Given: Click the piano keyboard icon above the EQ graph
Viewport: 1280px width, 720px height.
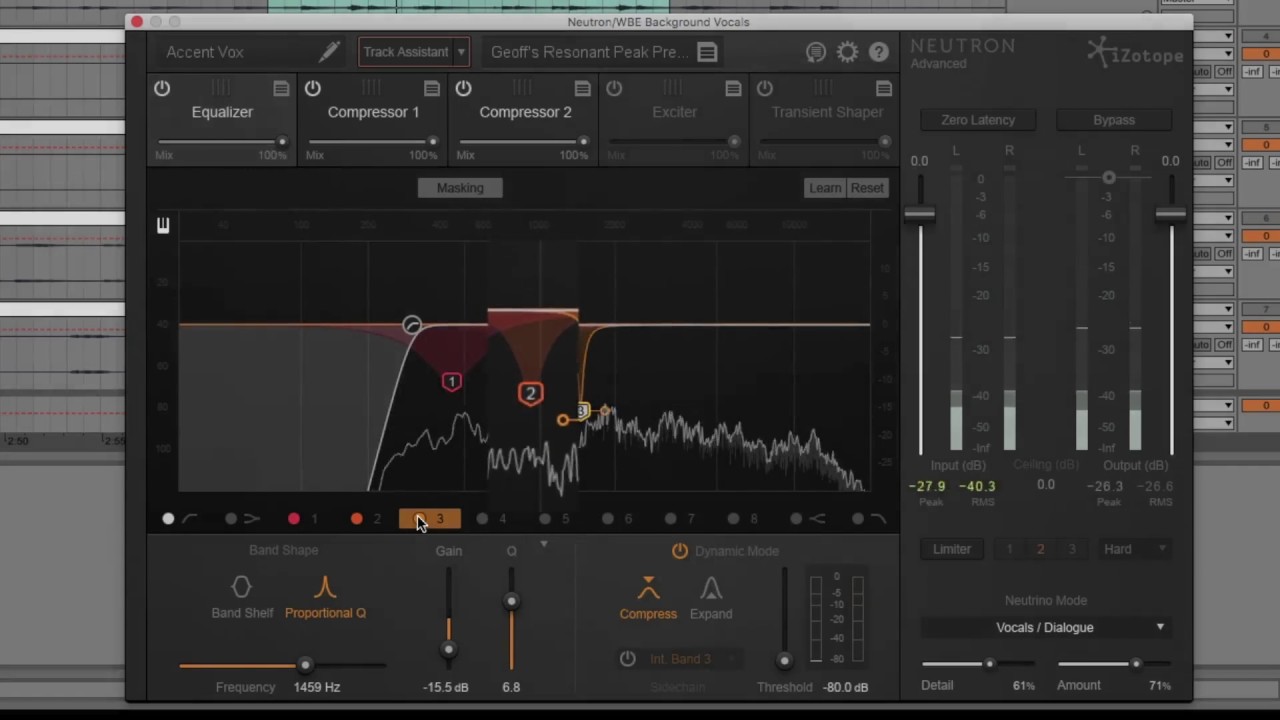Looking at the screenshot, I should (163, 225).
